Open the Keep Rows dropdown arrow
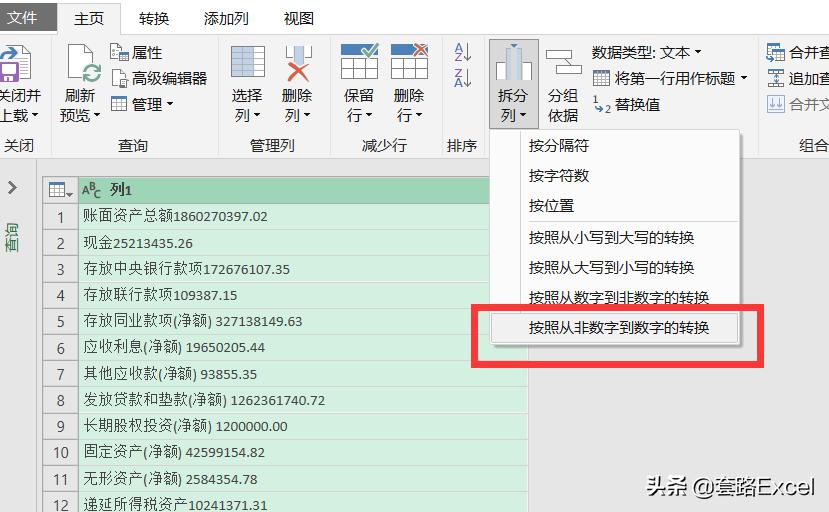The image size is (829, 512). (369, 115)
